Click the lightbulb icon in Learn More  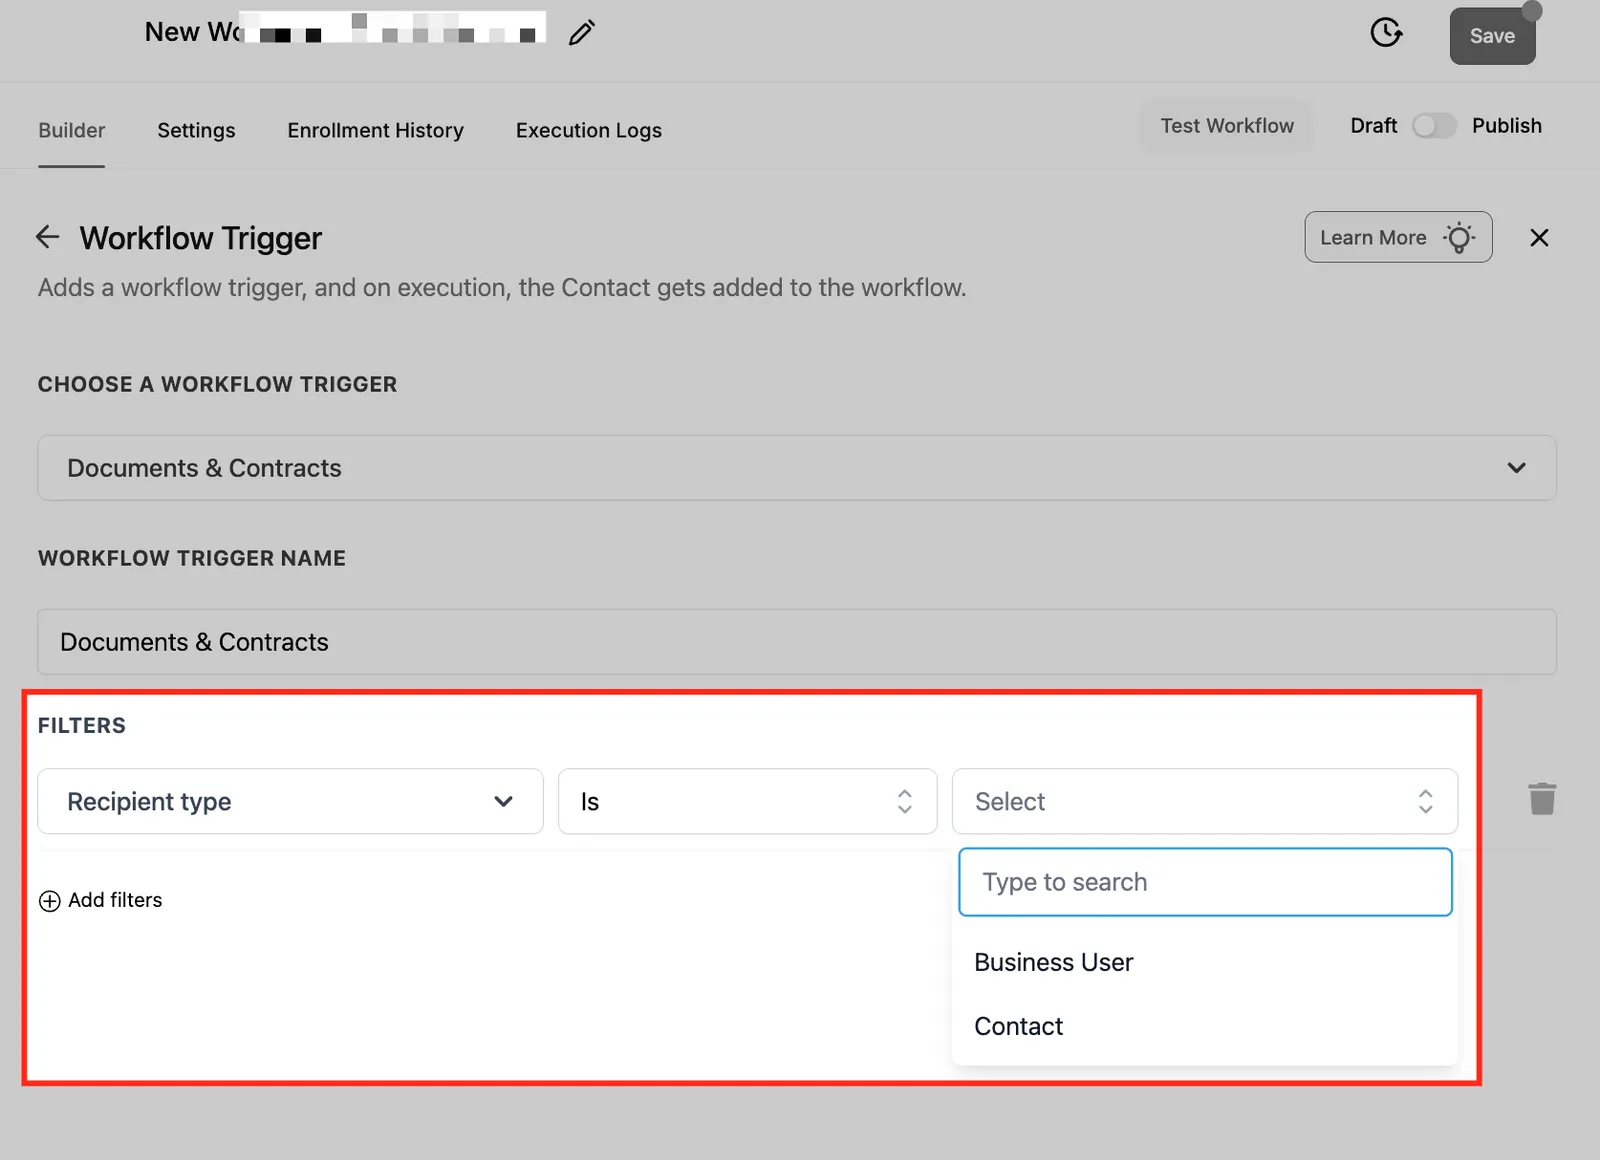pyautogui.click(x=1460, y=238)
